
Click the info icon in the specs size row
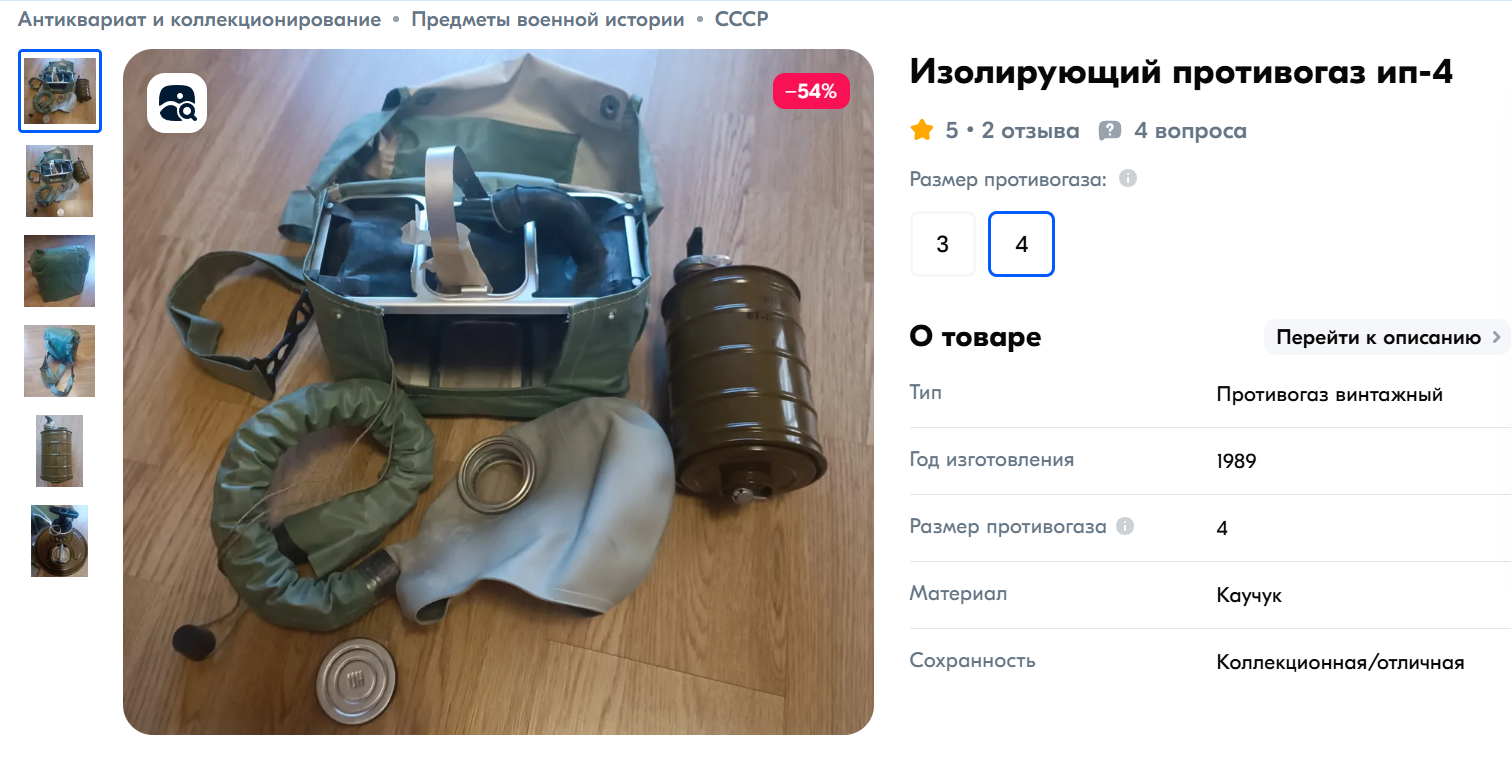pos(1125,526)
